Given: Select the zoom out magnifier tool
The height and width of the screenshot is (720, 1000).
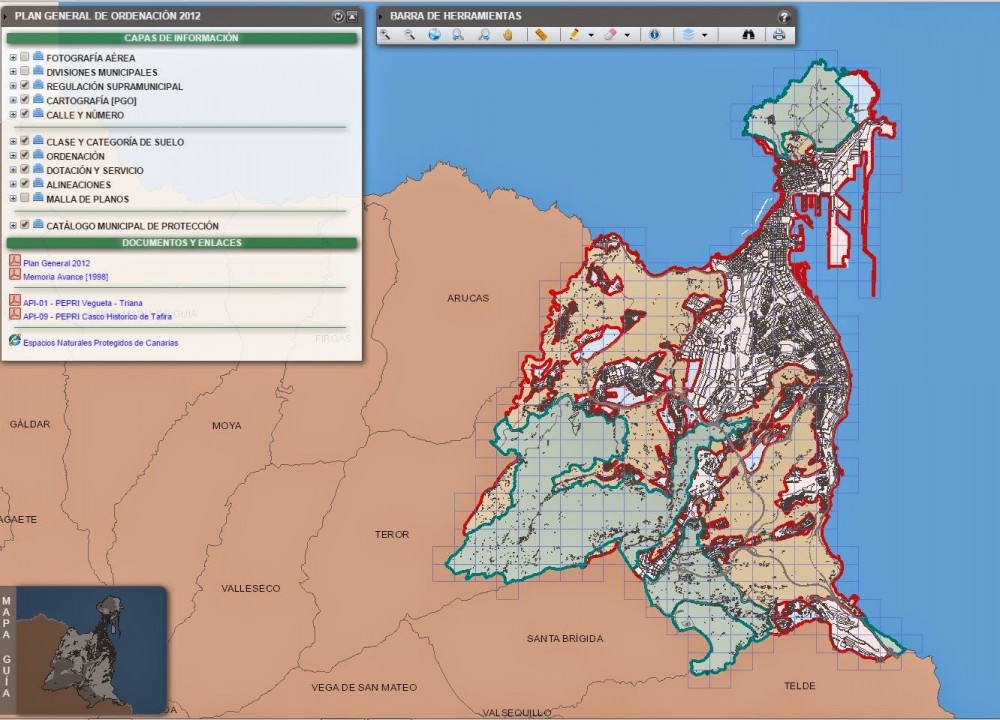Looking at the screenshot, I should (x=409, y=34).
